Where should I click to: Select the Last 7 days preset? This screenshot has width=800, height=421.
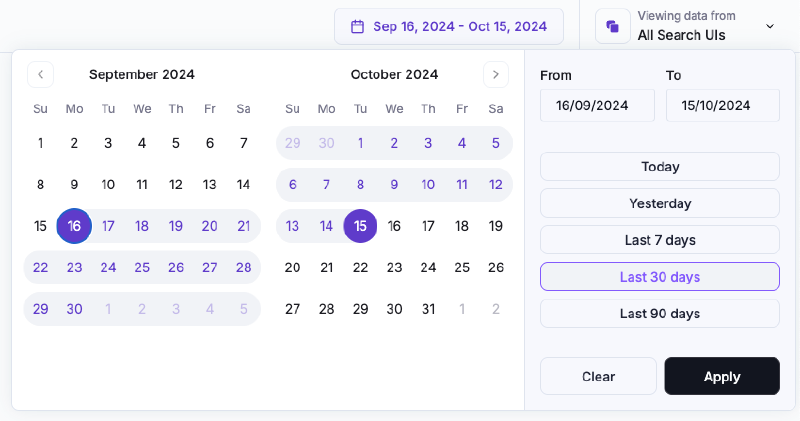click(660, 240)
